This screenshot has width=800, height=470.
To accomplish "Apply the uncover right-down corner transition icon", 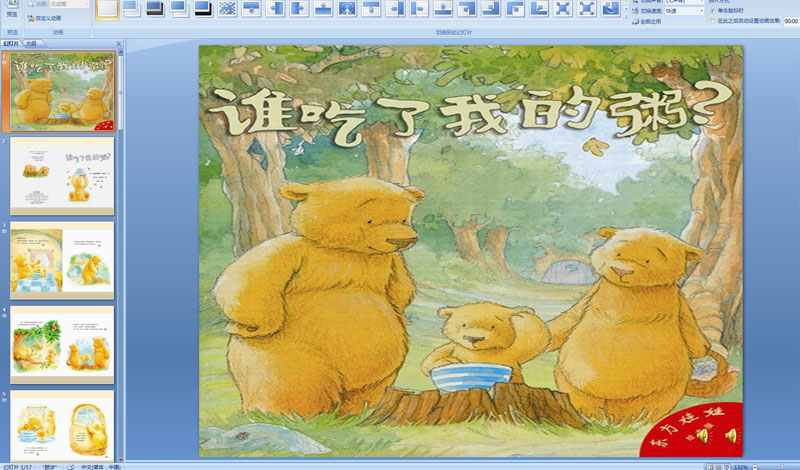I will [x=515, y=9].
